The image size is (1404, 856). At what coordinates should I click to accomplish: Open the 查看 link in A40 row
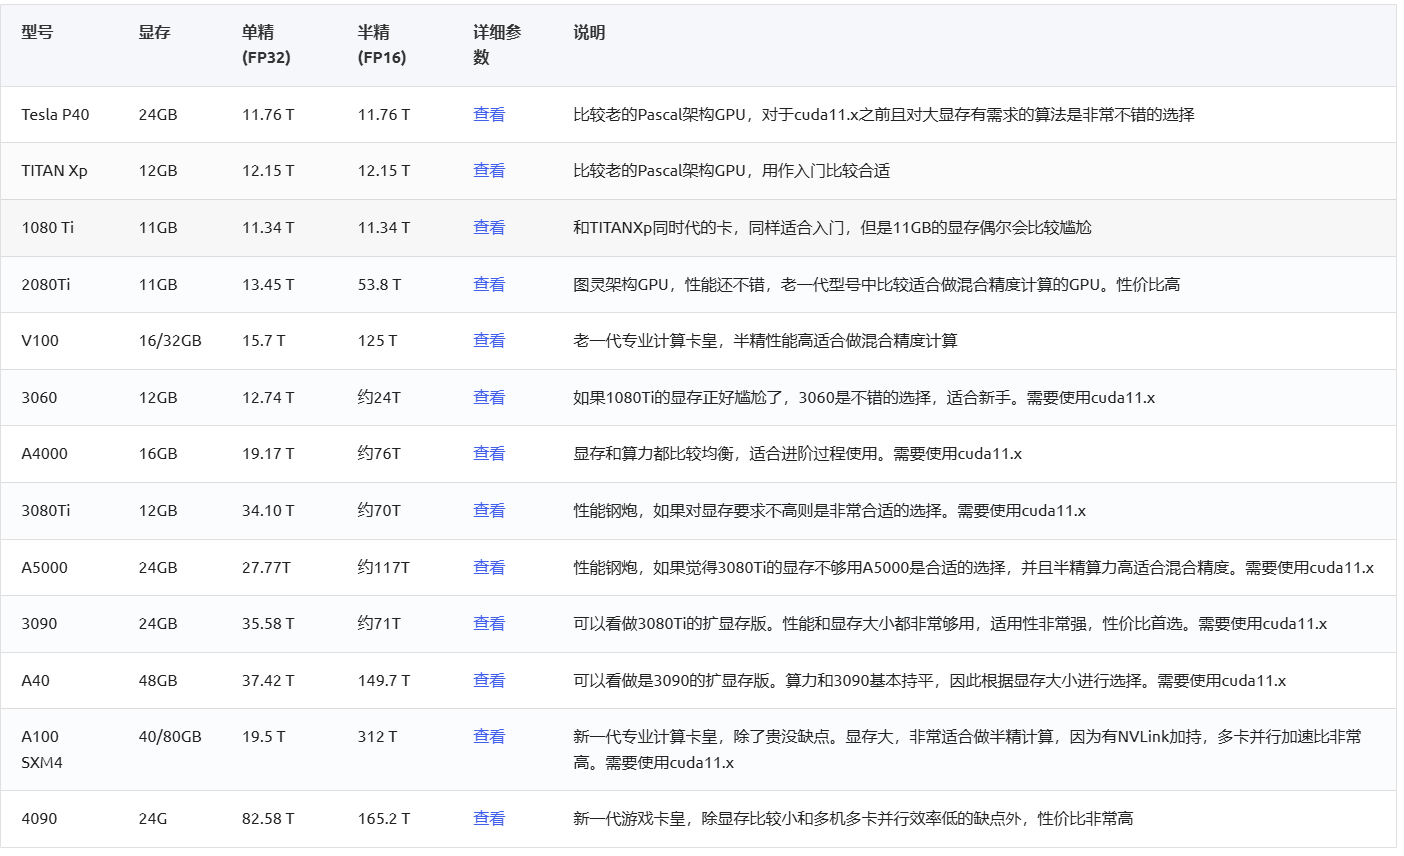[x=489, y=681]
